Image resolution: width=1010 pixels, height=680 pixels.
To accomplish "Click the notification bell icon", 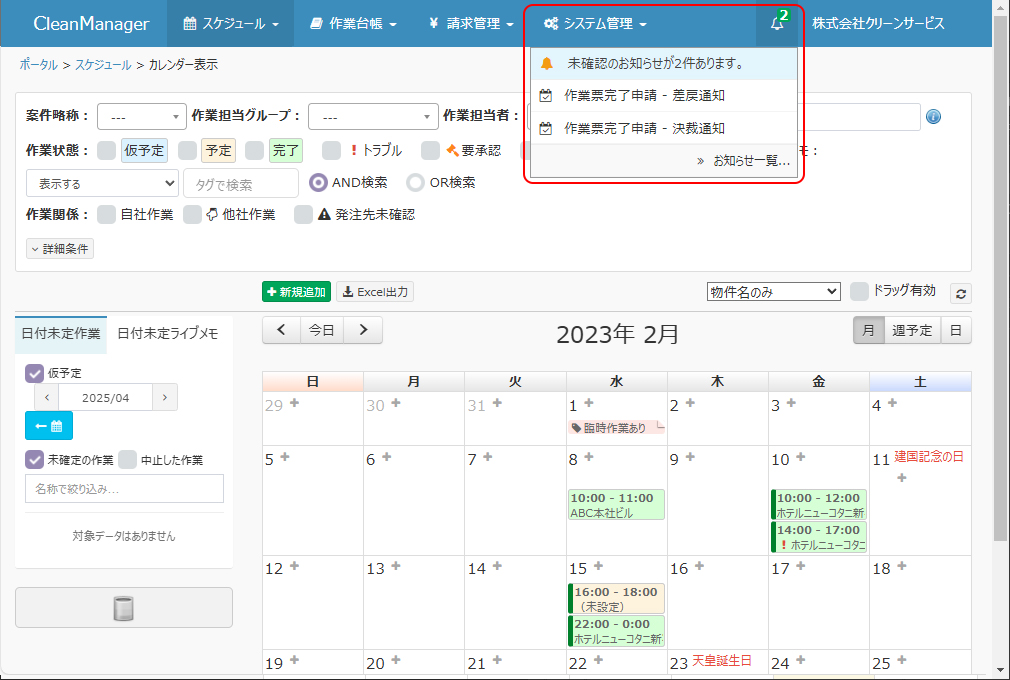I will (x=776, y=24).
